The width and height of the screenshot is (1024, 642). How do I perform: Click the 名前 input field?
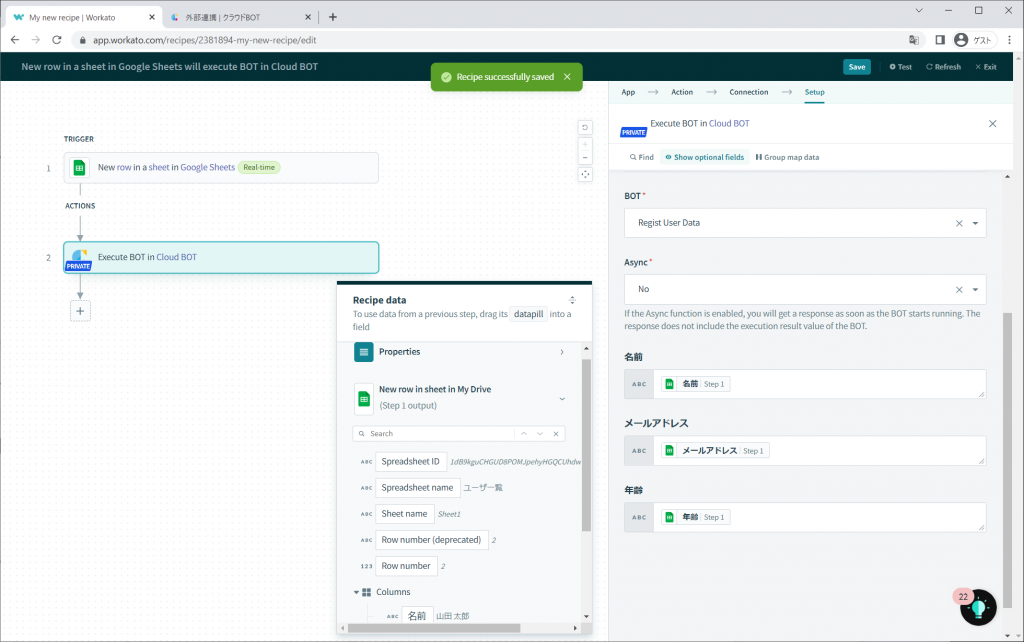point(805,384)
